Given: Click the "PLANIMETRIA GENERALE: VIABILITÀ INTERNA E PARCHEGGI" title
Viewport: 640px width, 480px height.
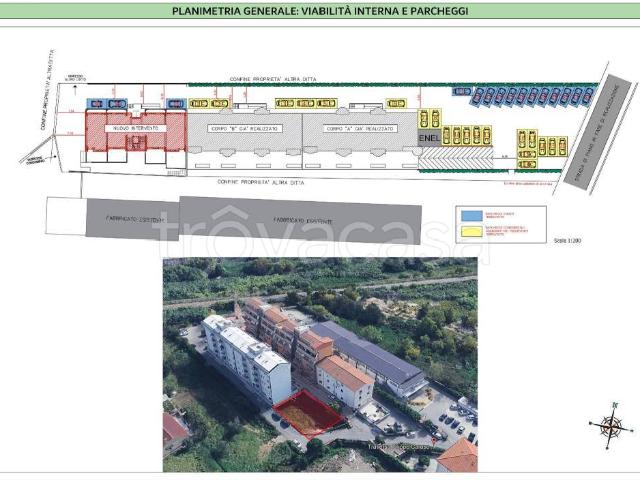Looking at the screenshot, I should click(320, 11).
